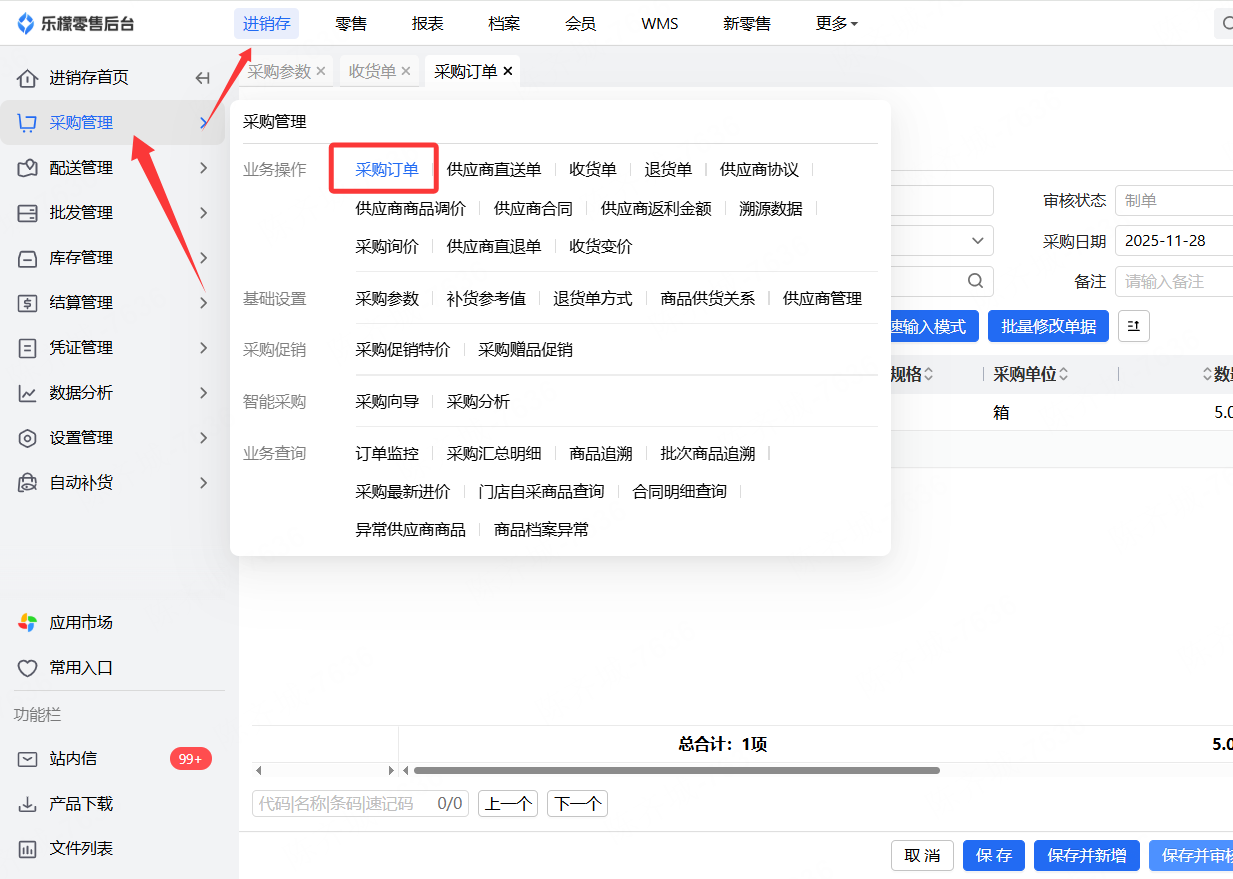Open 供应商管理 link
Screen dimensions: 1233x879
coord(822,298)
